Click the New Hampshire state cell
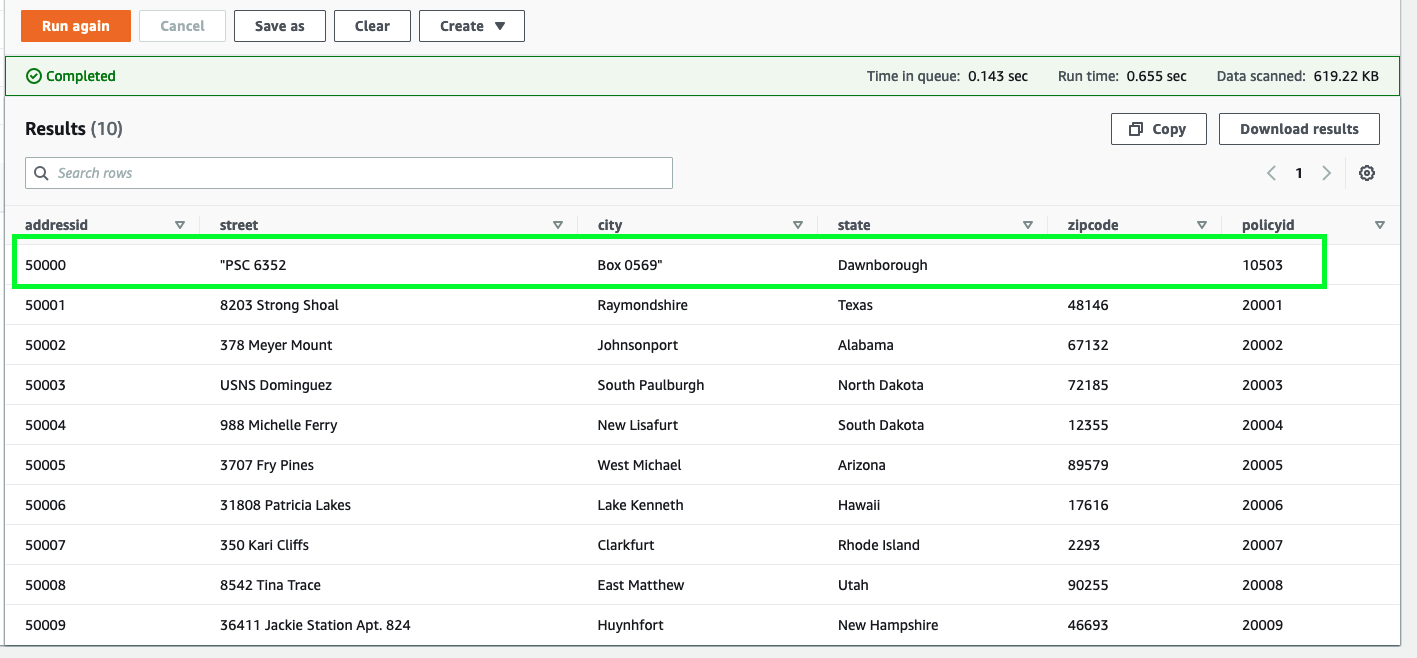1417x658 pixels. 888,625
